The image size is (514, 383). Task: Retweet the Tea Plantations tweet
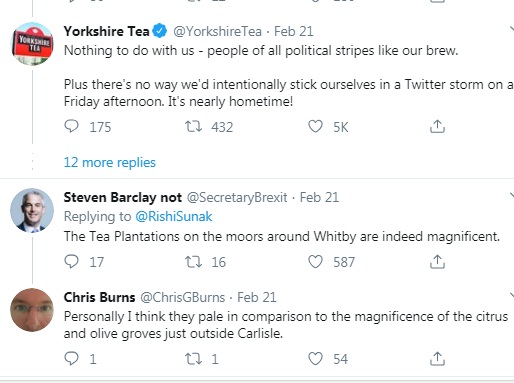(x=193, y=262)
